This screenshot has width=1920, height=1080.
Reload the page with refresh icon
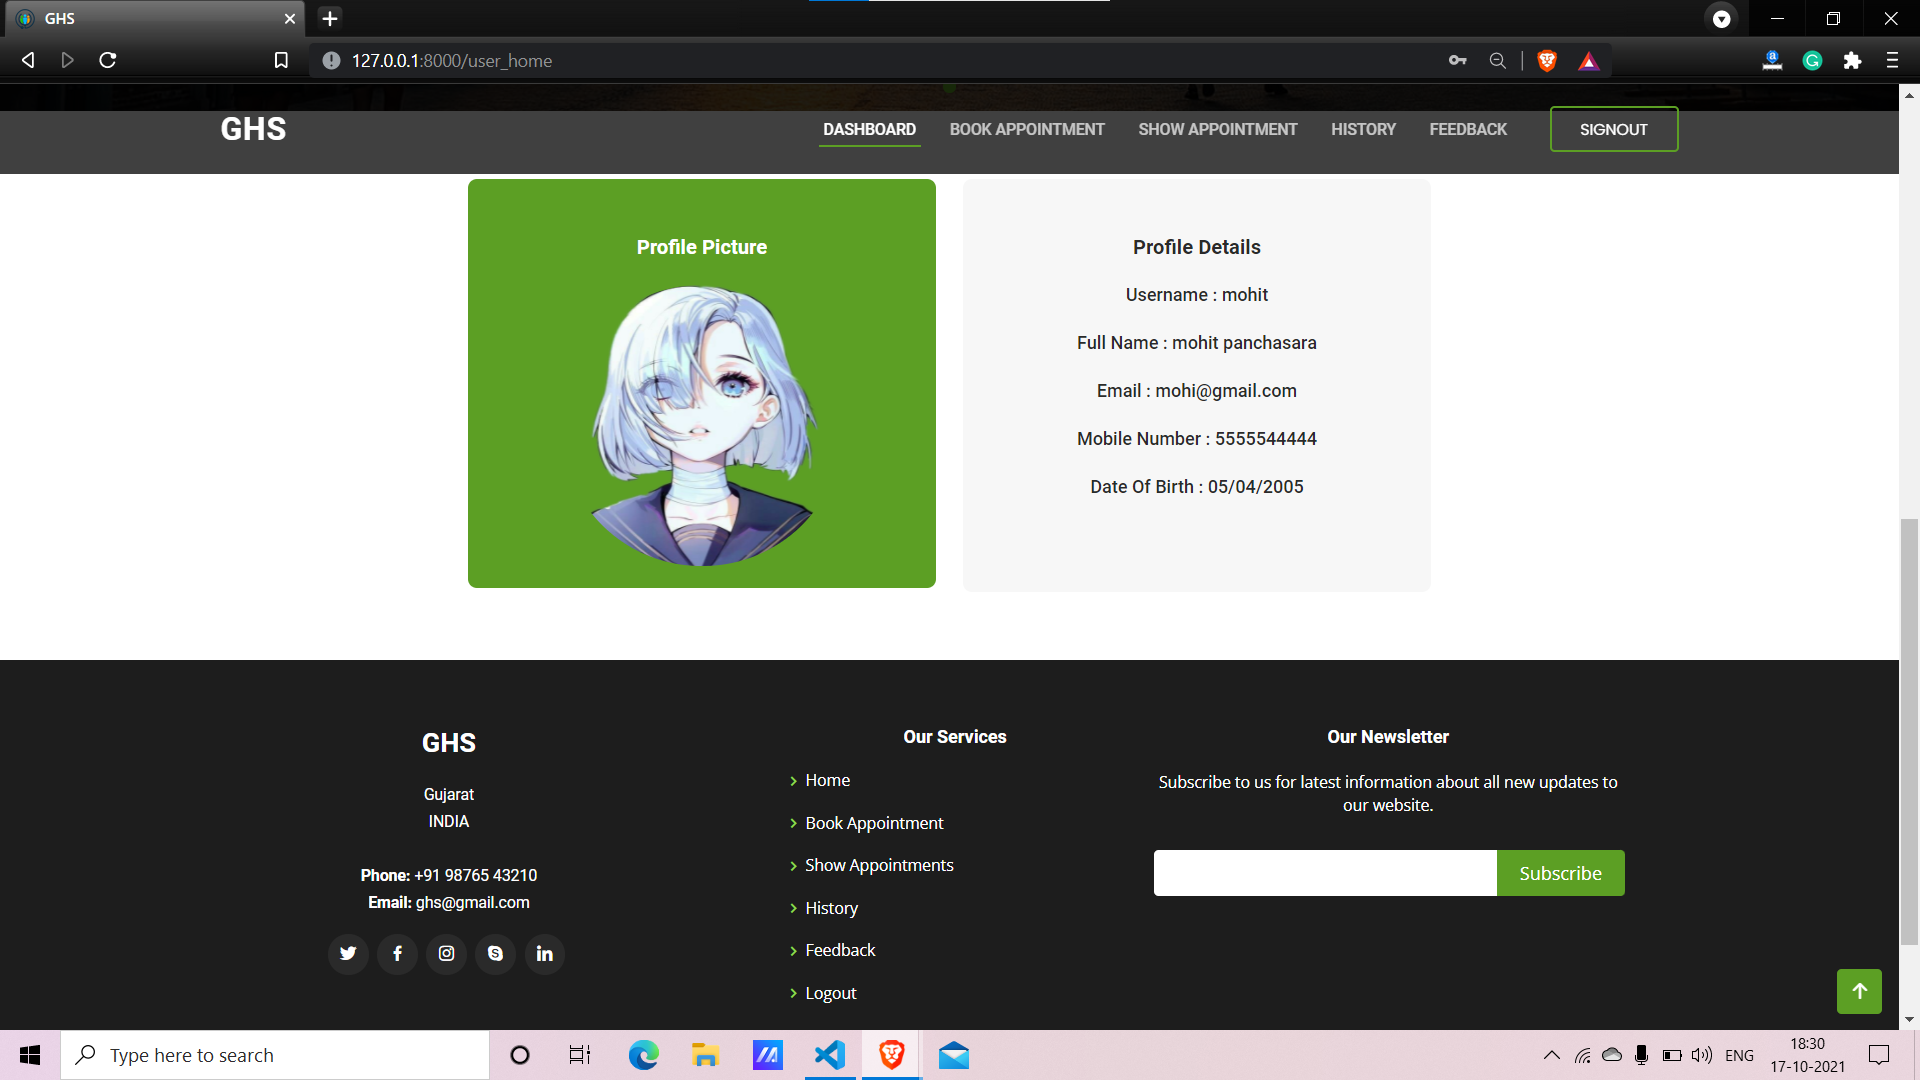[108, 61]
